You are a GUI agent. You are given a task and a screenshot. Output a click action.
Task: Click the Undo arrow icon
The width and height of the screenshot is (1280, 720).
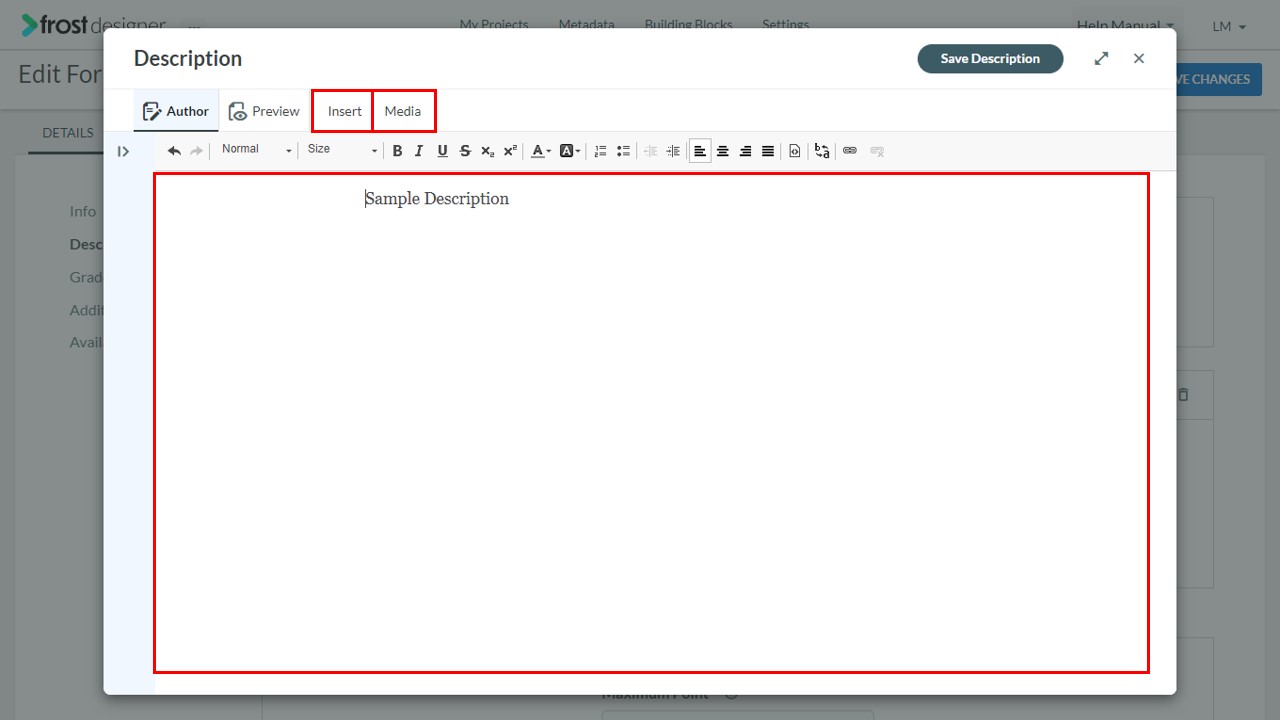[x=174, y=151]
